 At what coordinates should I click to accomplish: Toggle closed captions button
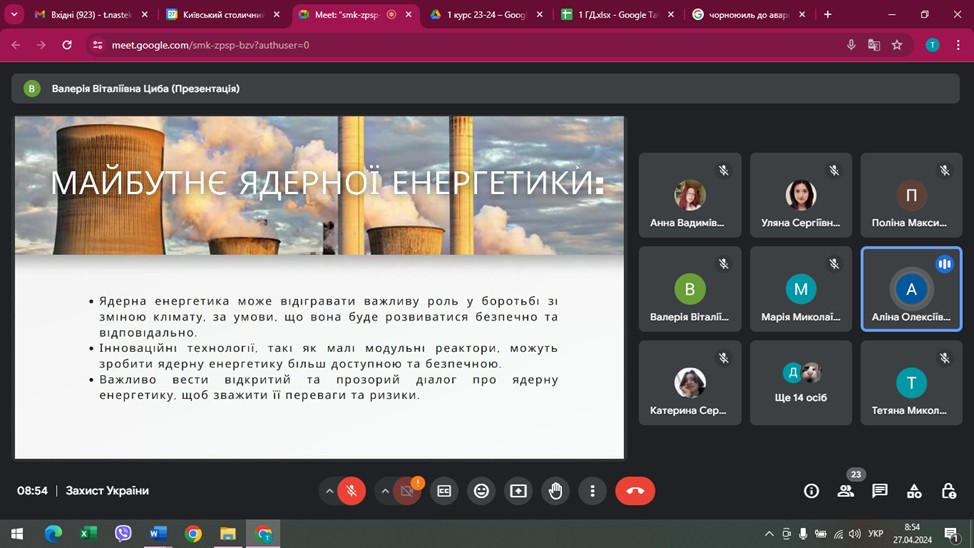[x=444, y=491]
